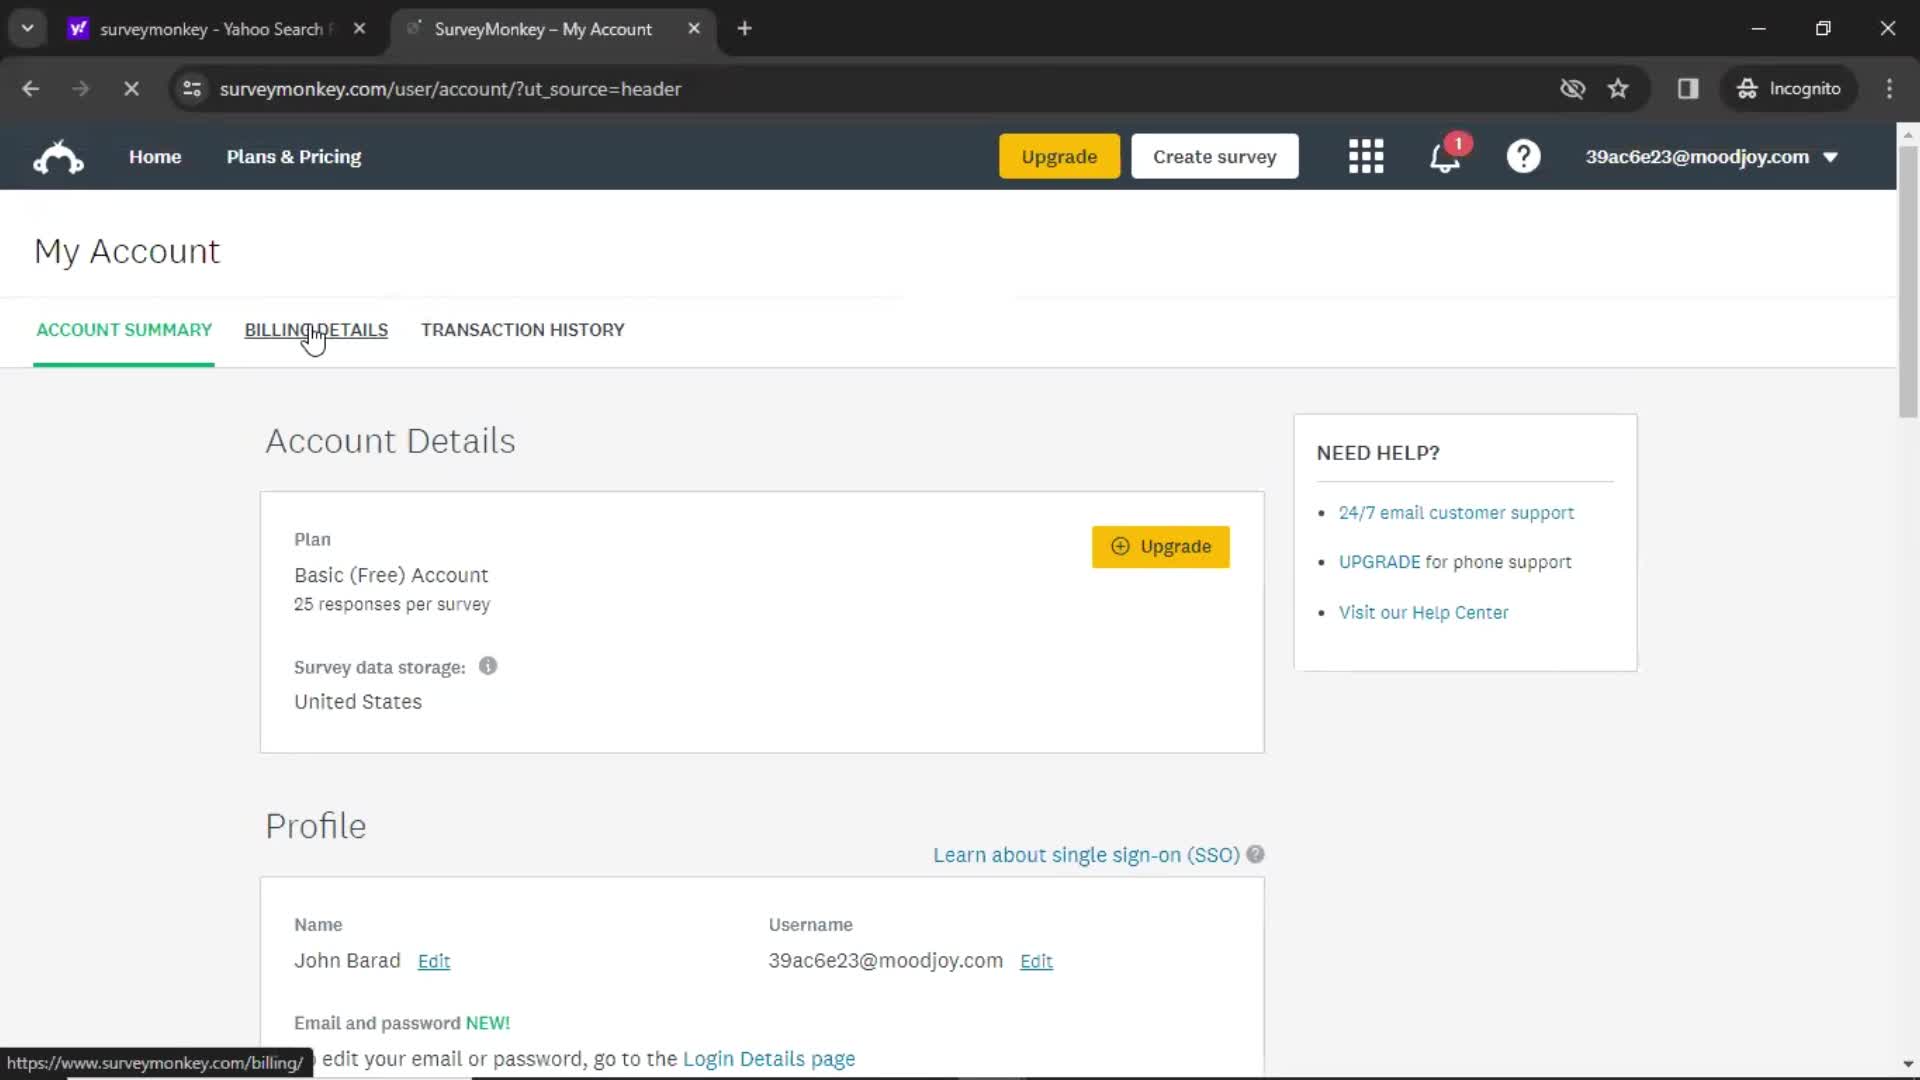The height and width of the screenshot is (1080, 1920).
Task: Click the browser bookmark star icon
Action: (1619, 88)
